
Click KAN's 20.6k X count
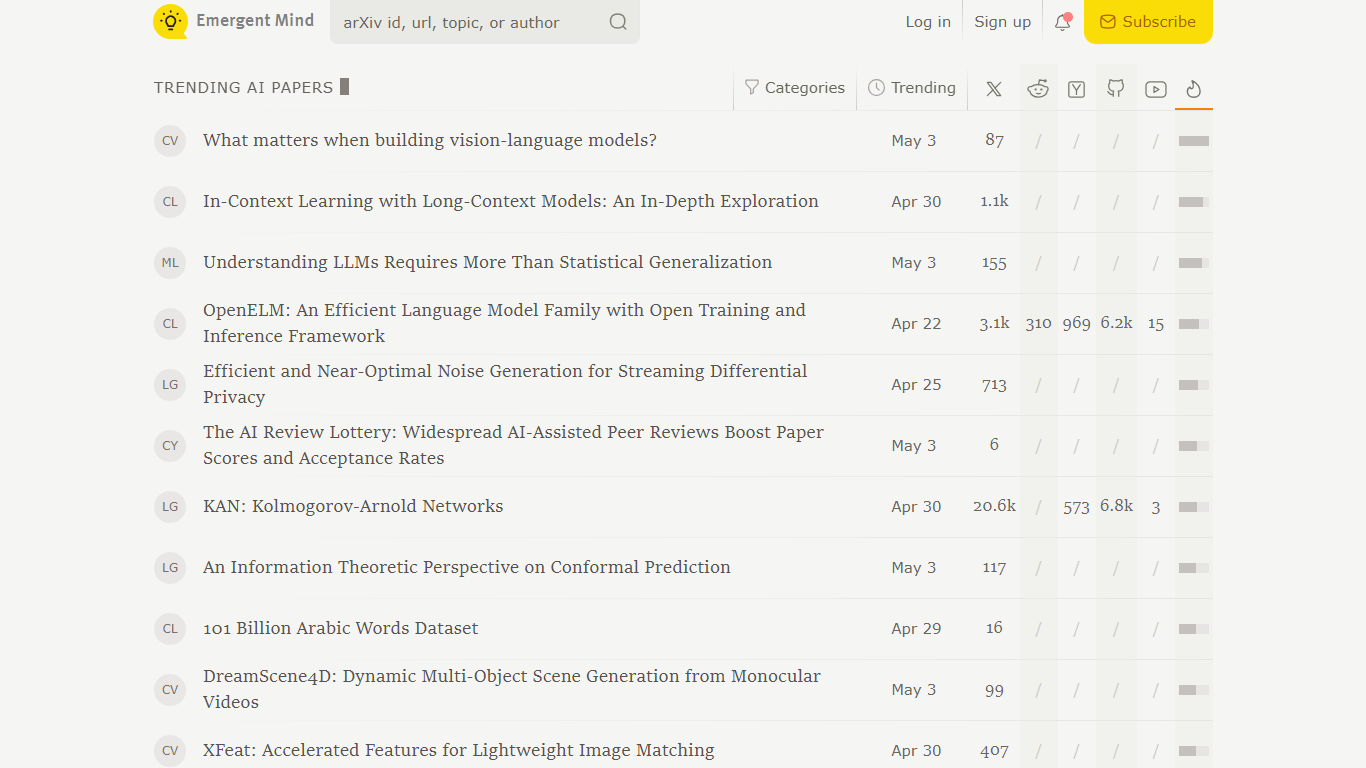coord(994,506)
